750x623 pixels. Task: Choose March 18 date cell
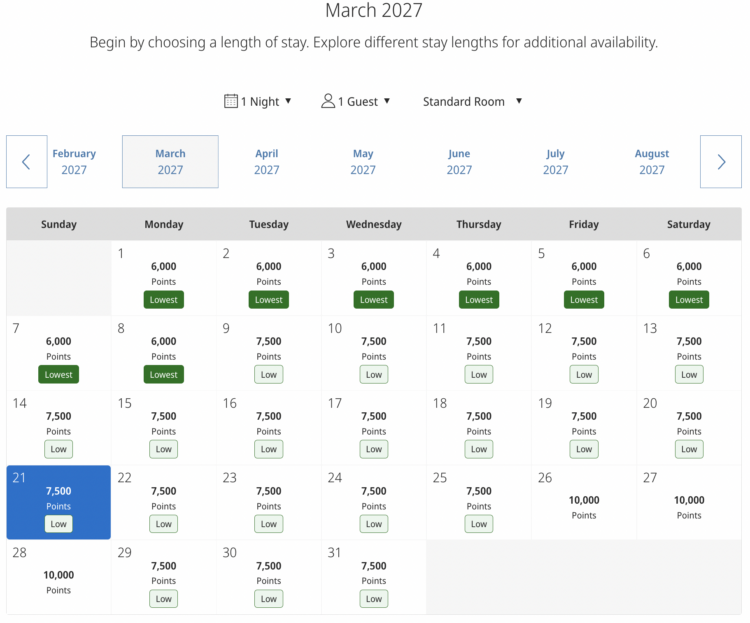[479, 428]
